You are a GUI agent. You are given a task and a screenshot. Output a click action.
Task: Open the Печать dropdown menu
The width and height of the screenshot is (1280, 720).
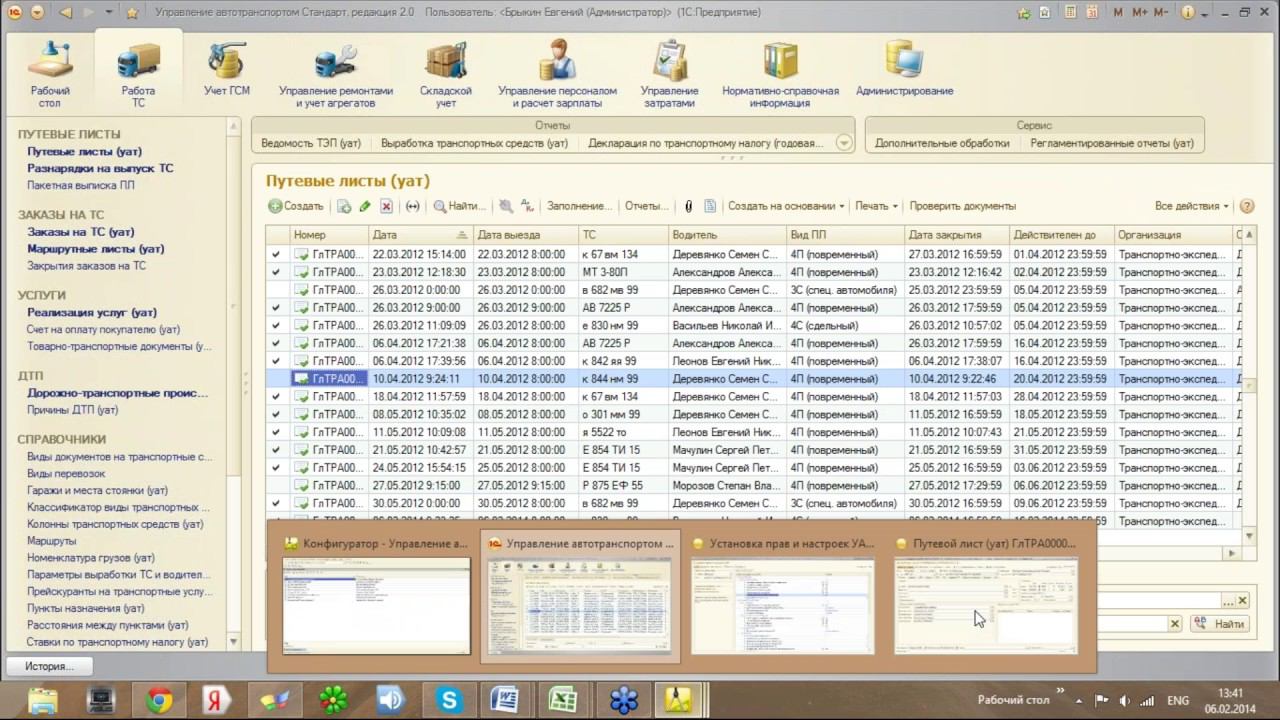click(876, 206)
